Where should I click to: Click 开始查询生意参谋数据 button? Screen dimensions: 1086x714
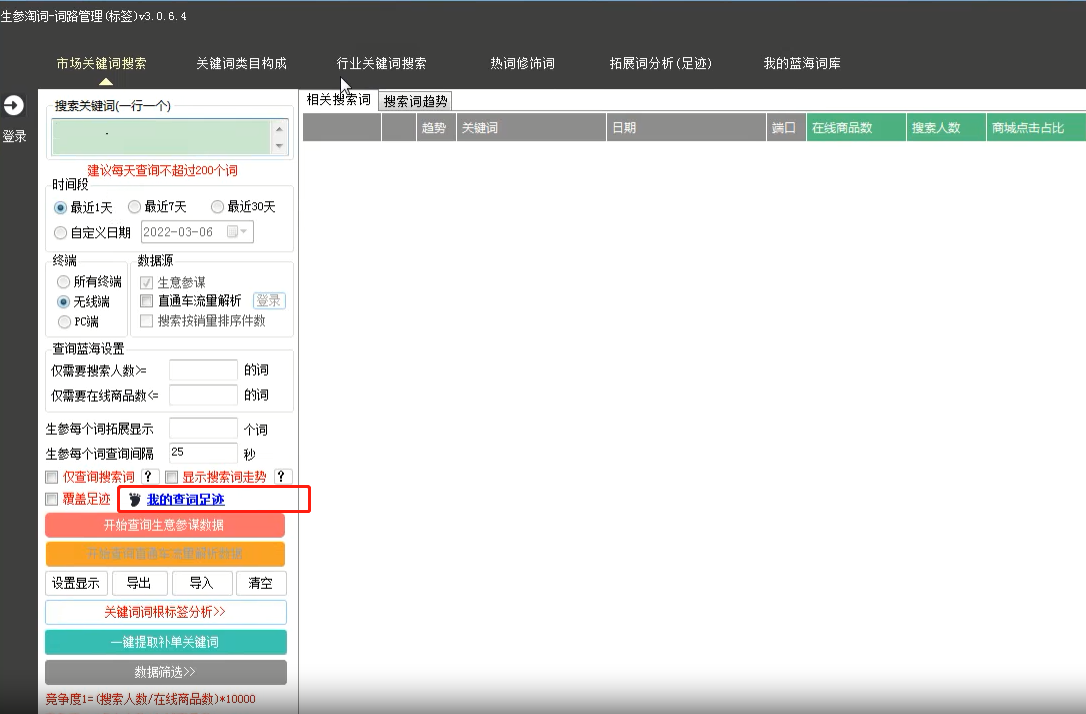165,525
